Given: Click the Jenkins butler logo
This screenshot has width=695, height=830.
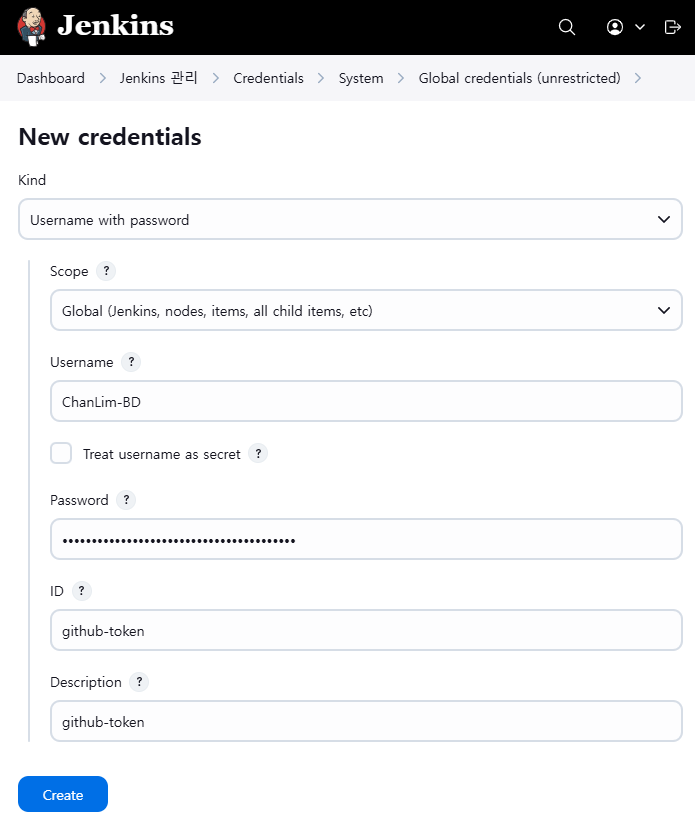Looking at the screenshot, I should tap(31, 26).
